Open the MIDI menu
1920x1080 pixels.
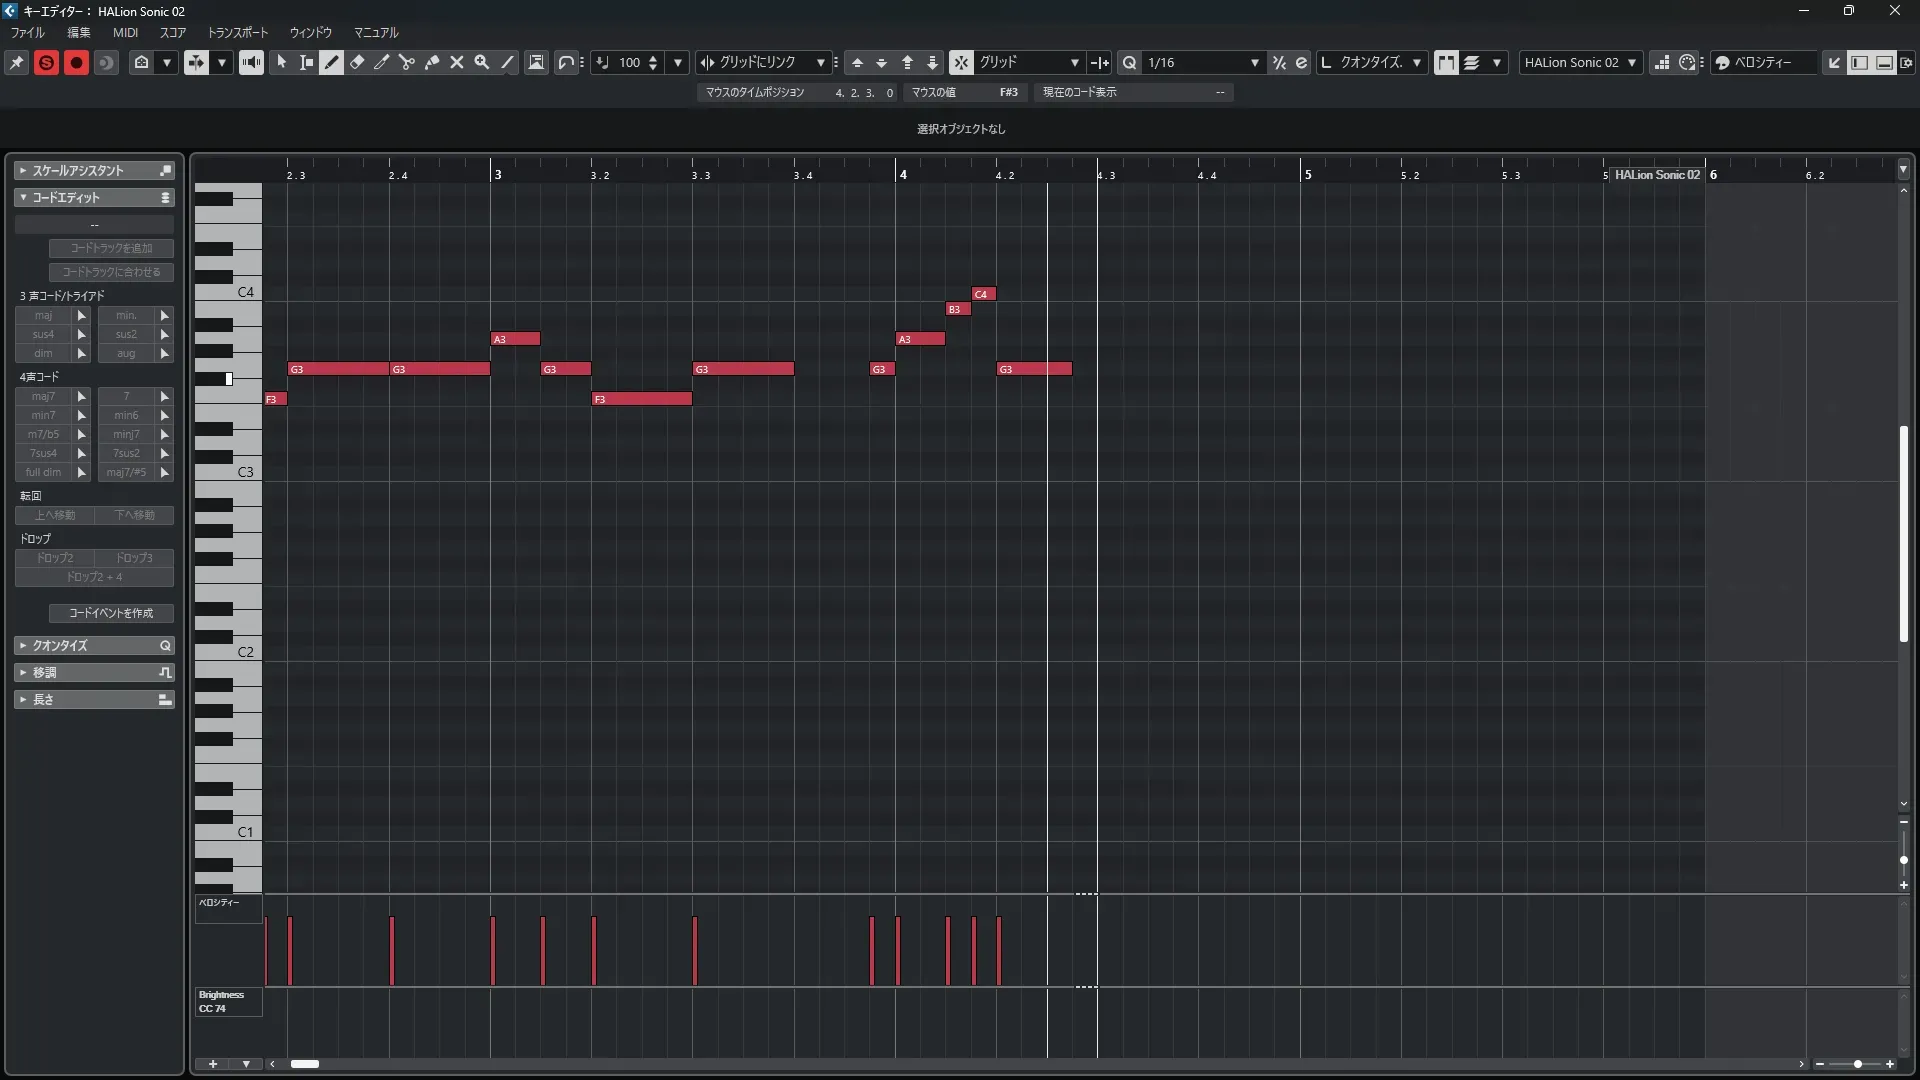click(x=125, y=33)
